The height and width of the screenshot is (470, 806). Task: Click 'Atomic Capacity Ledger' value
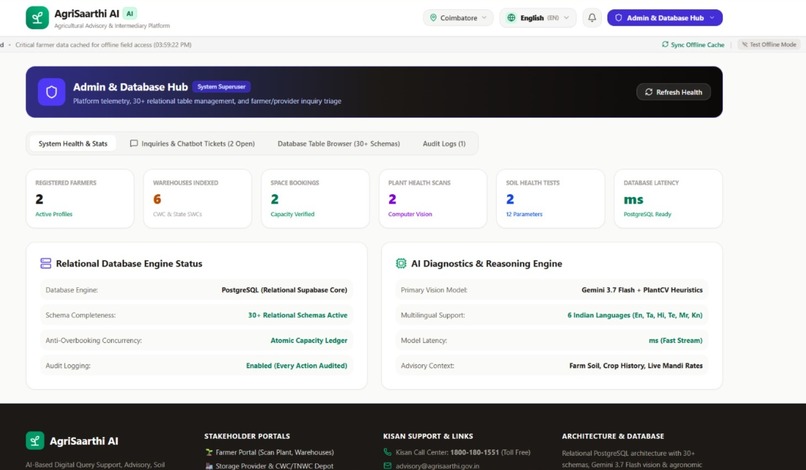coord(309,340)
